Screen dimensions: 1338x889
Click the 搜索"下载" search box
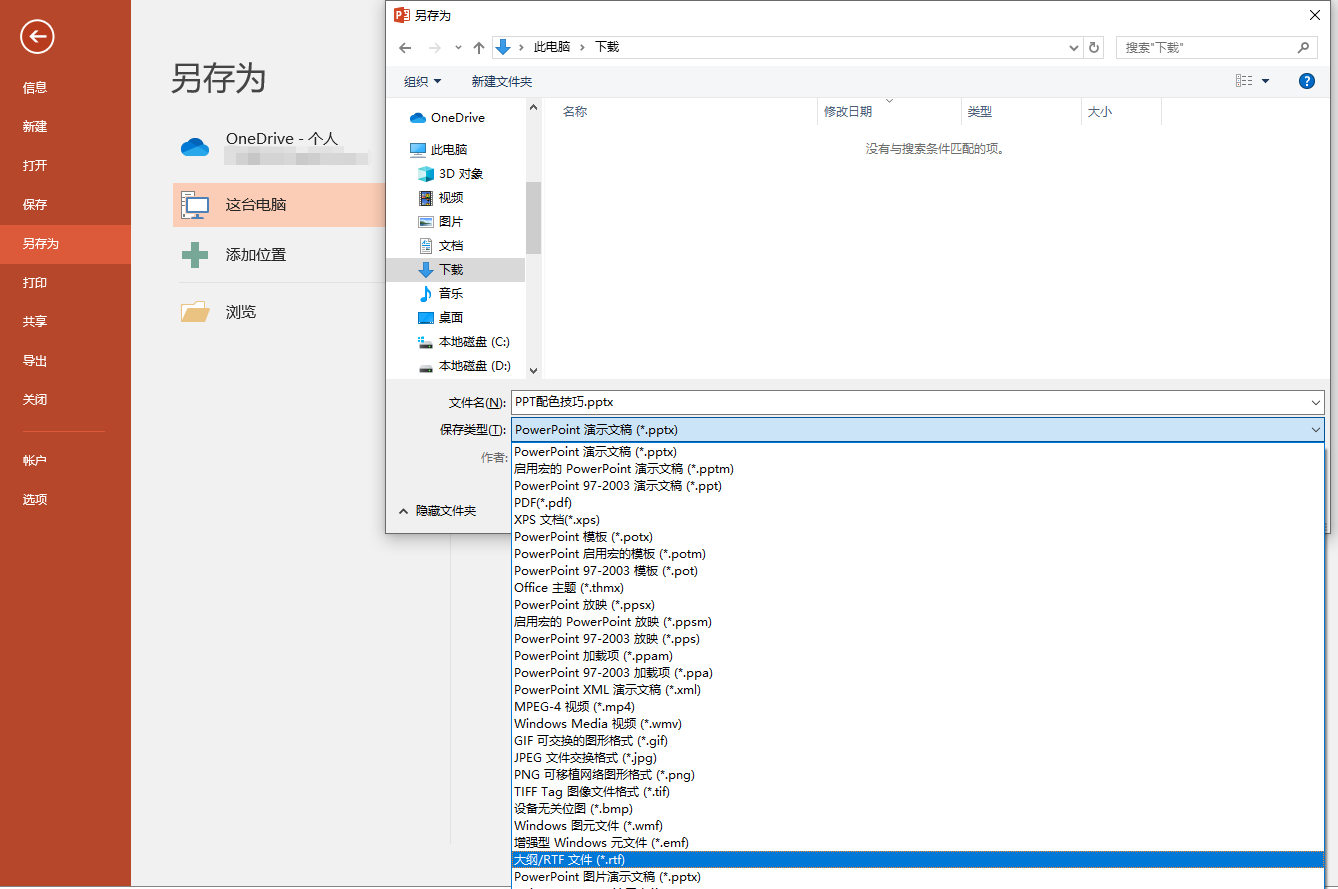coord(1205,47)
